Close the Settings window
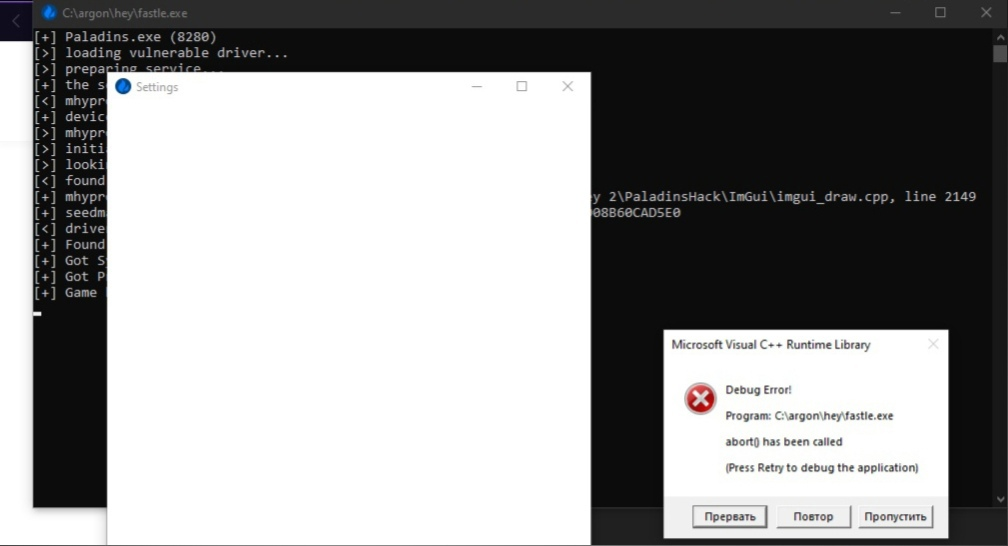 (567, 87)
